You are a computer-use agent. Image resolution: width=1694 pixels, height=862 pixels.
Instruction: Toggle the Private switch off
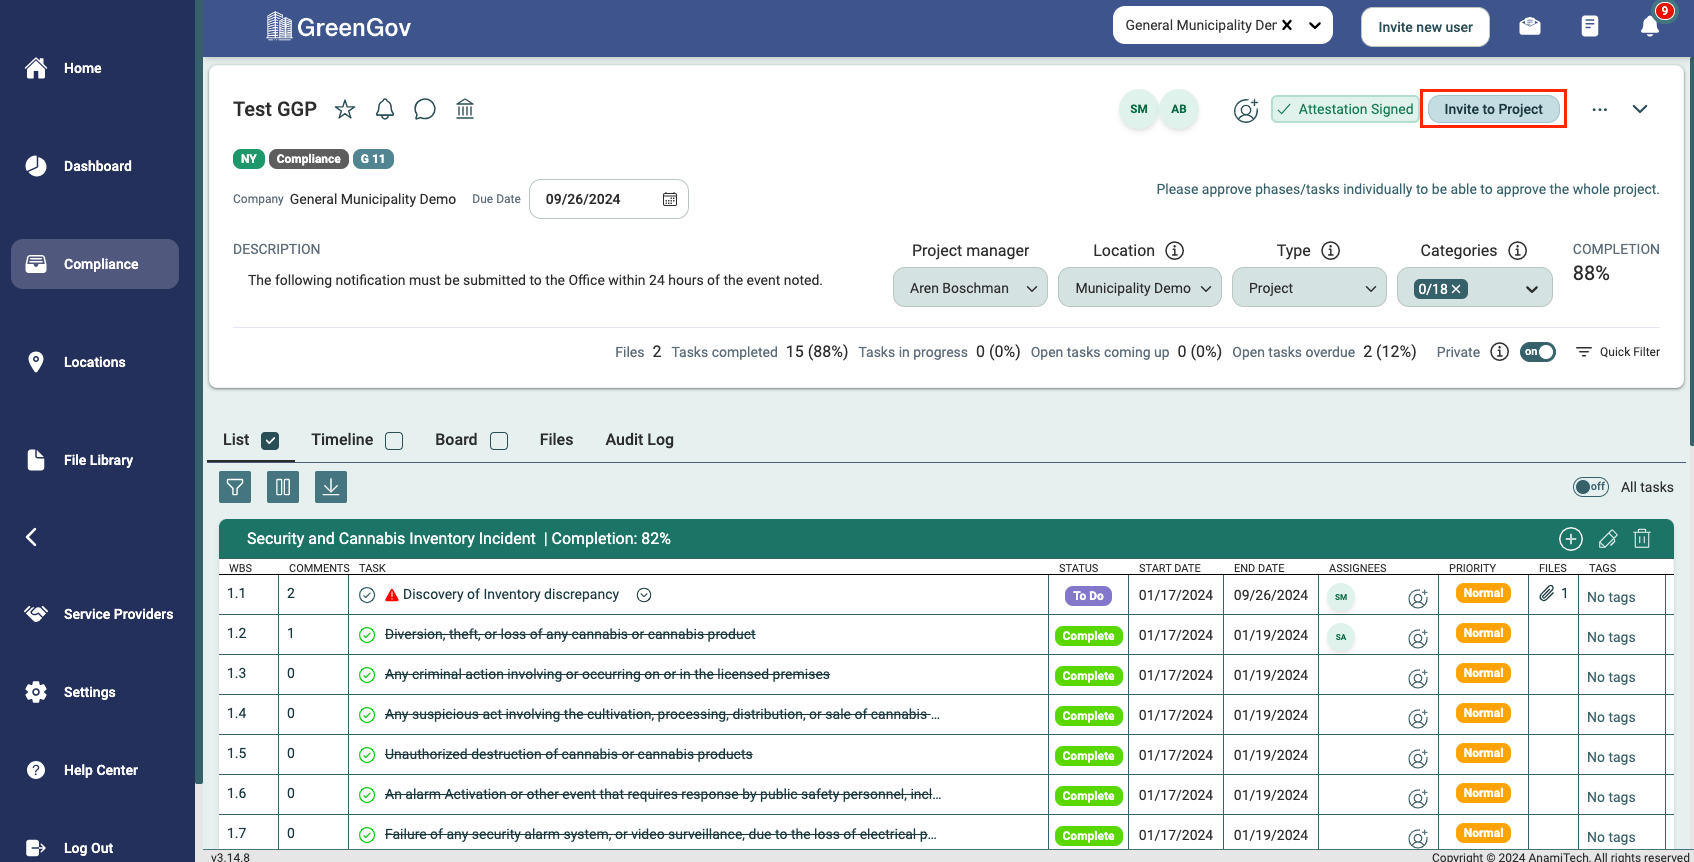point(1538,352)
